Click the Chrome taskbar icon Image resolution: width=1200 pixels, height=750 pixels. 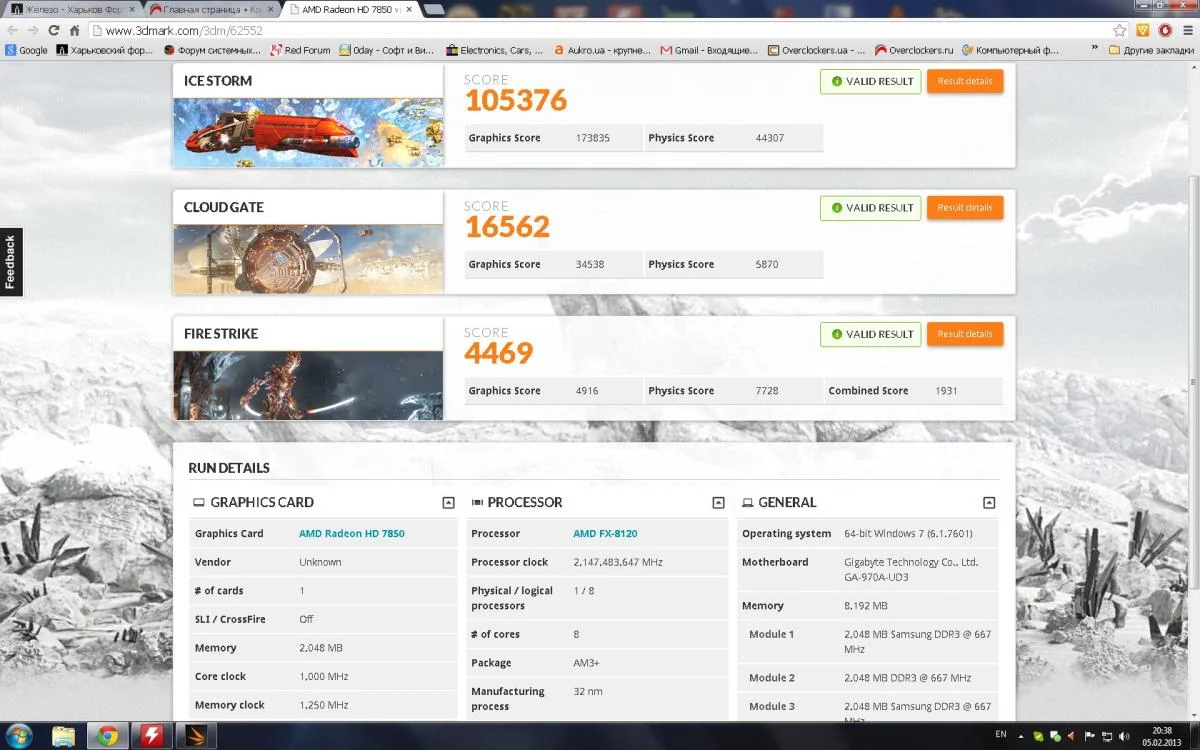(x=108, y=736)
